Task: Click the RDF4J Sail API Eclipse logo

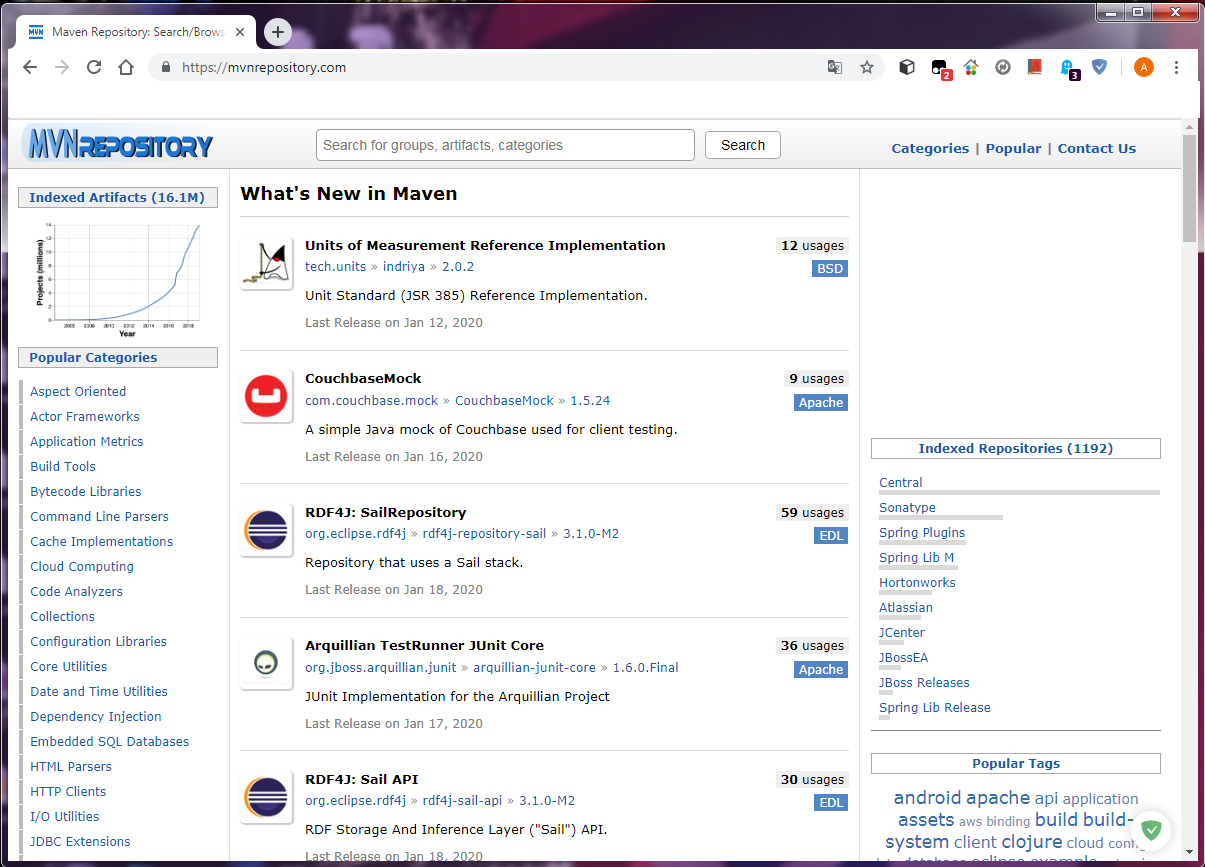Action: click(266, 798)
